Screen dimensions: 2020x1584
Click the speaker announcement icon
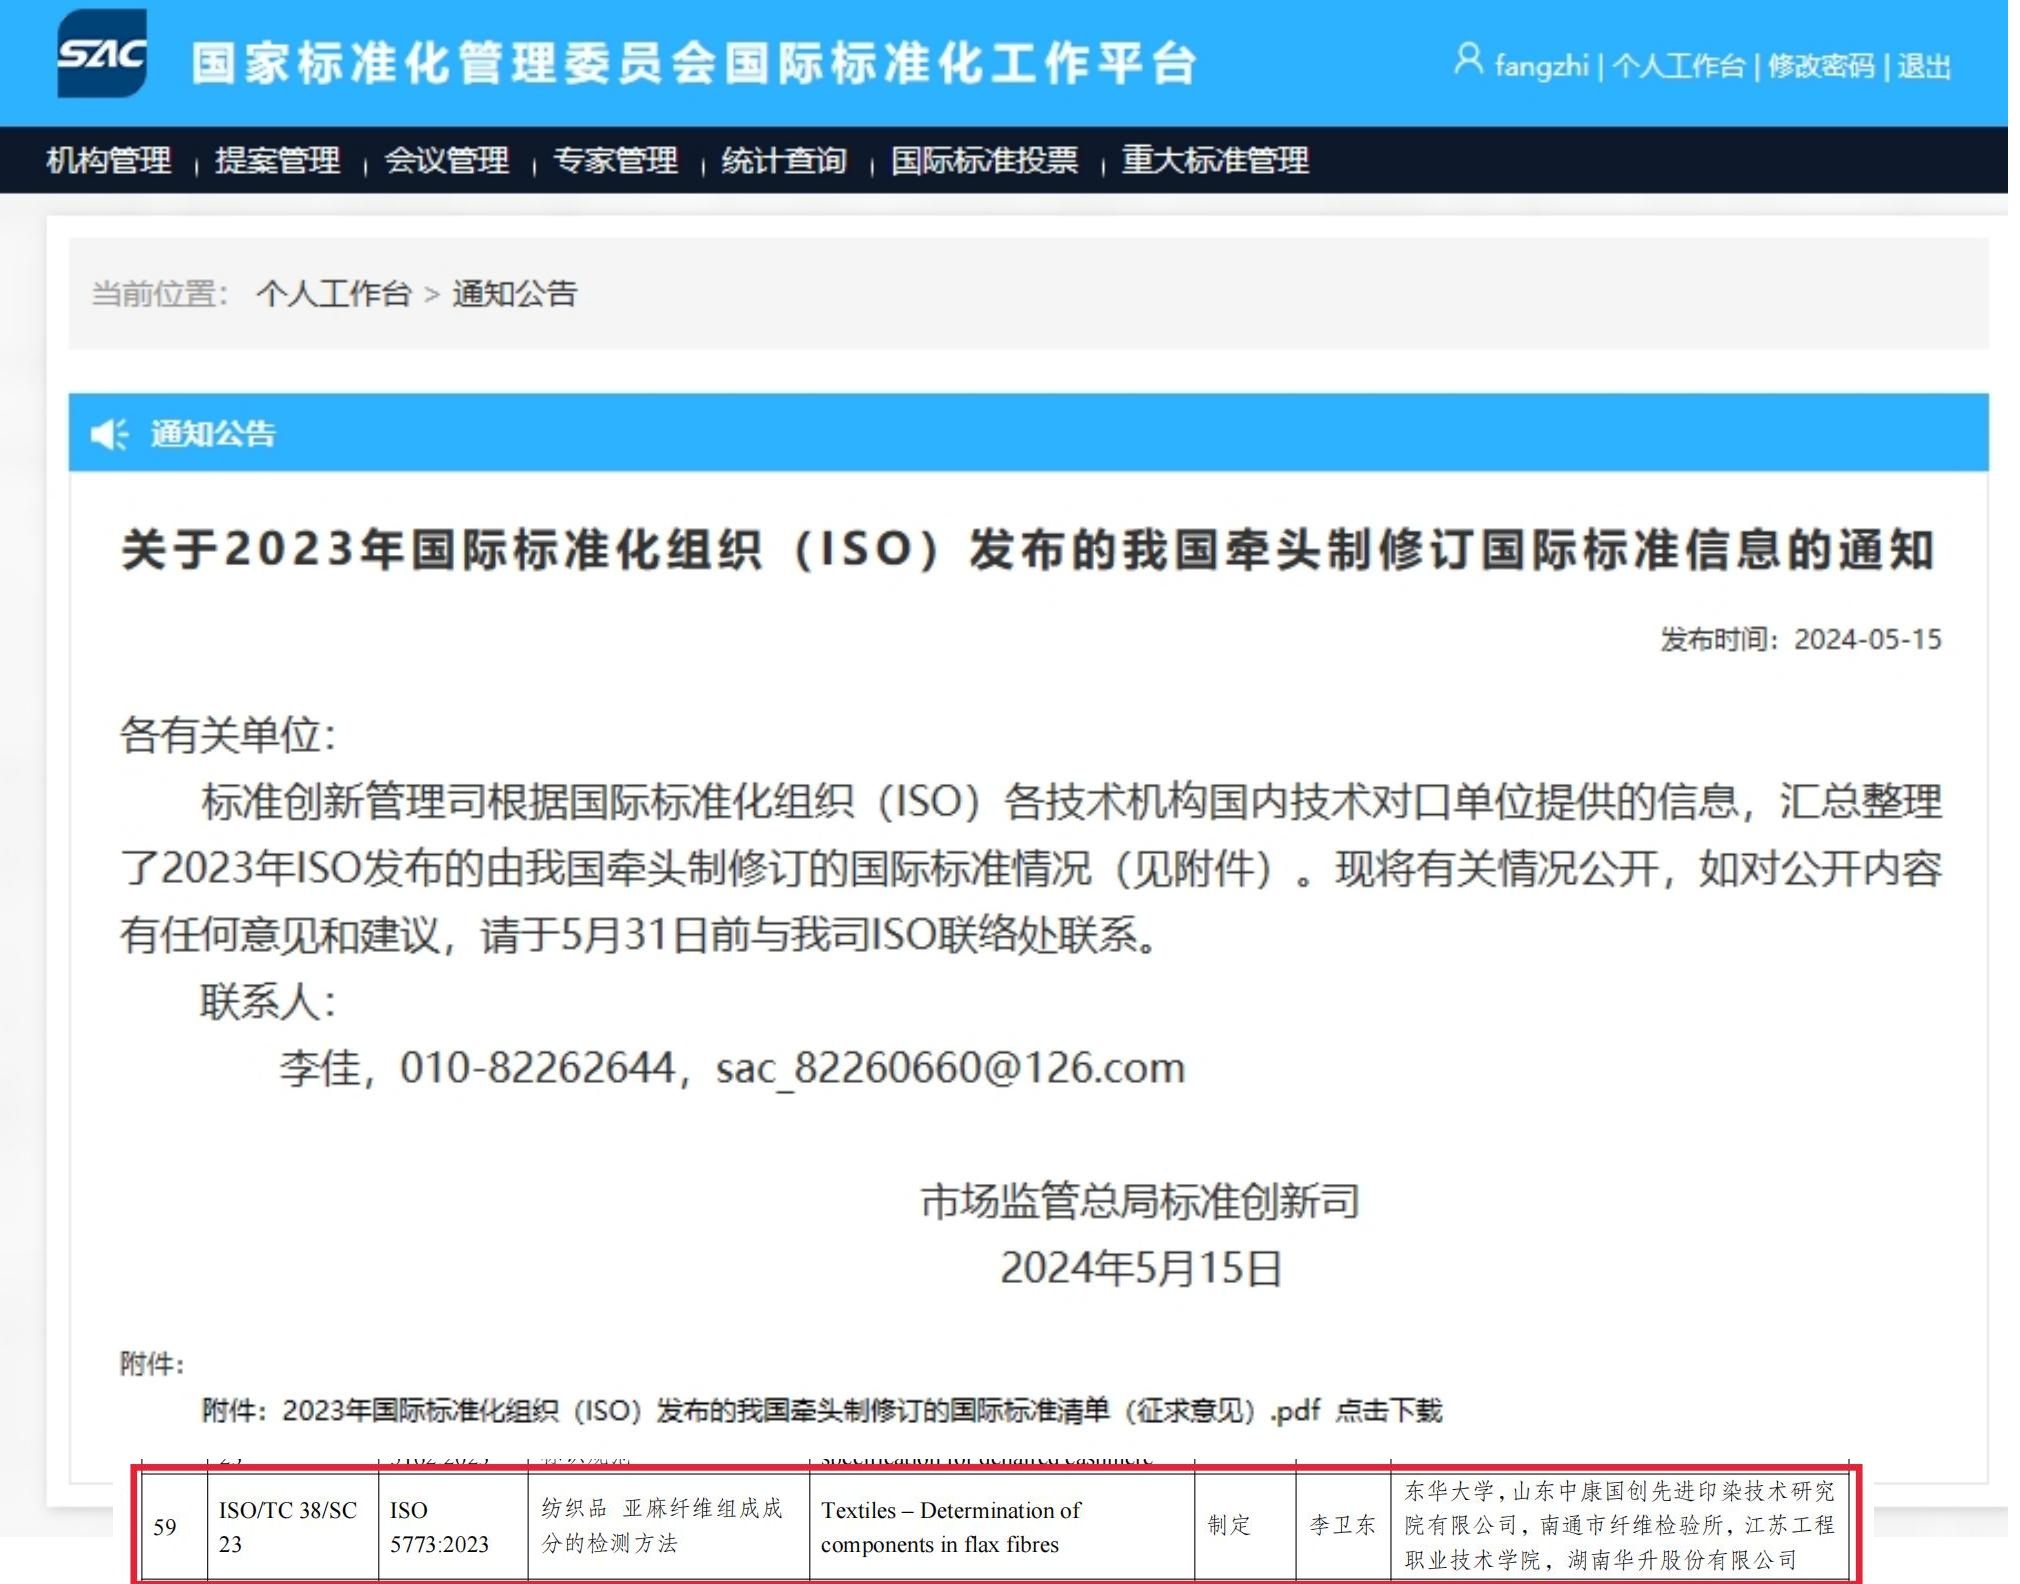[x=109, y=434]
